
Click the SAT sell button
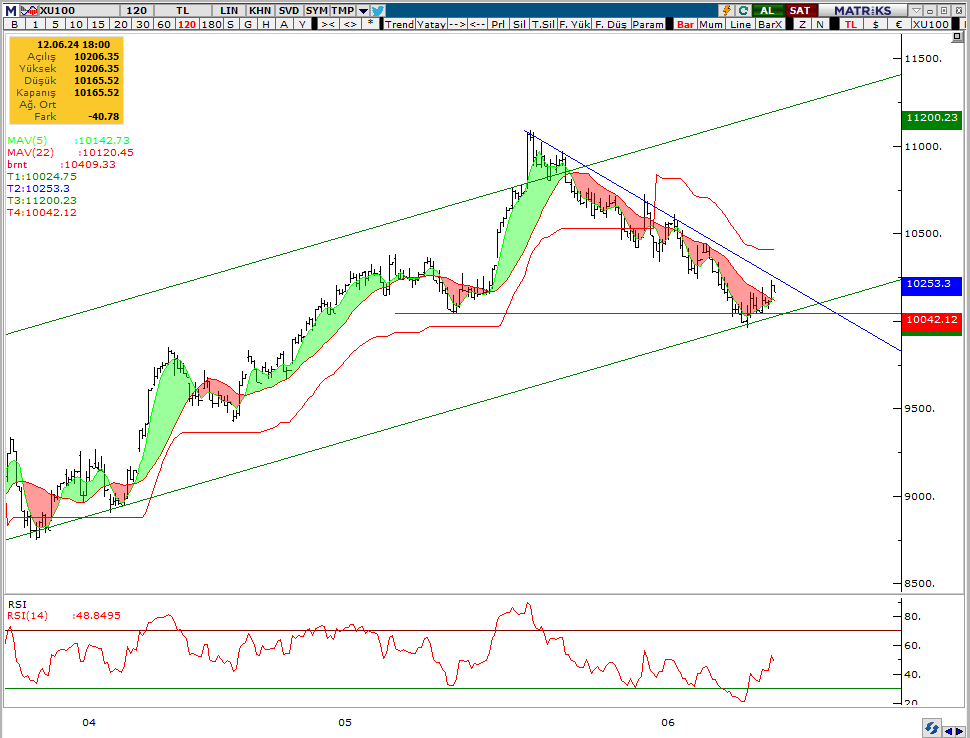(x=800, y=11)
